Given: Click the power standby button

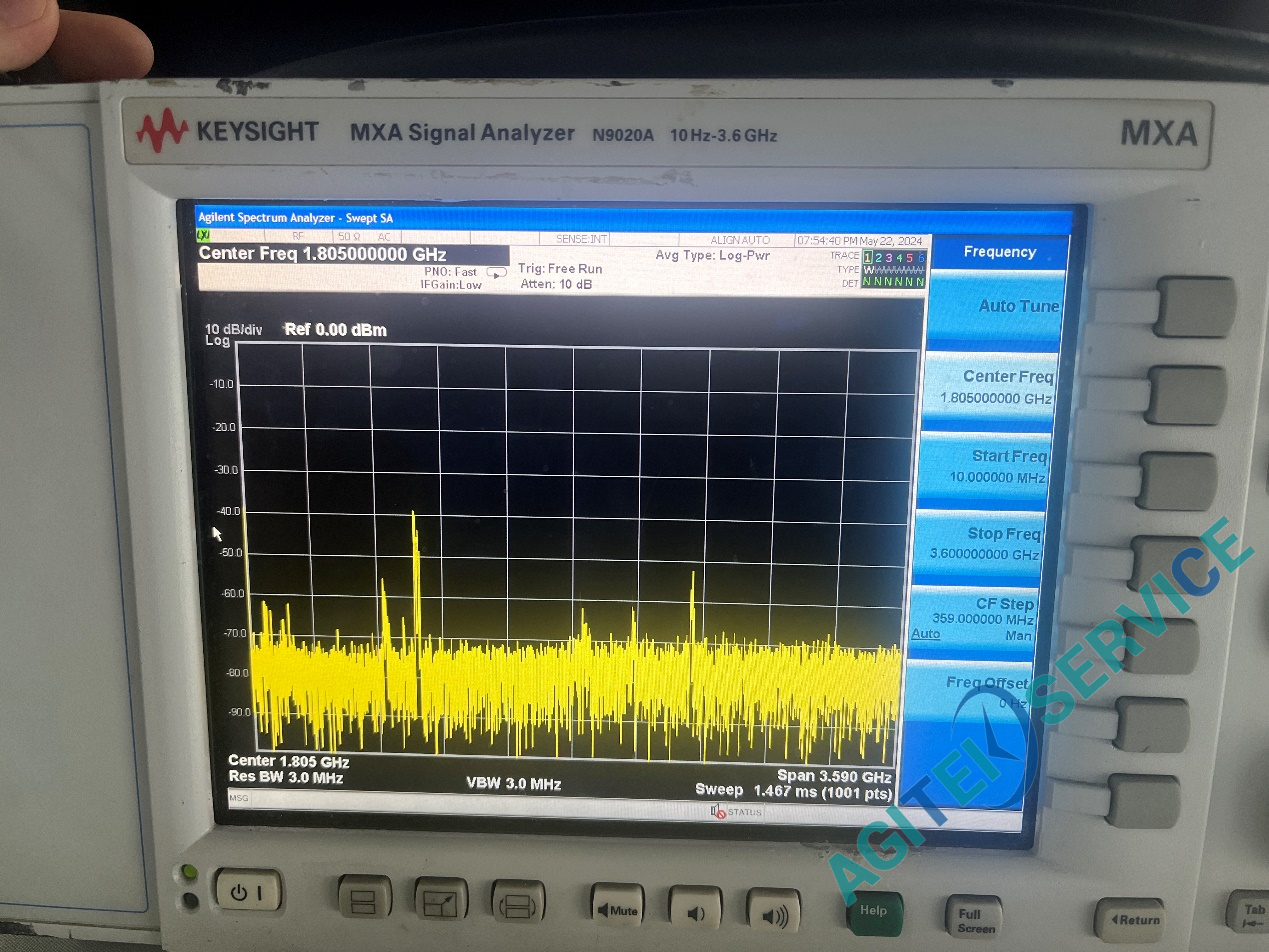Looking at the screenshot, I should click(x=247, y=892).
